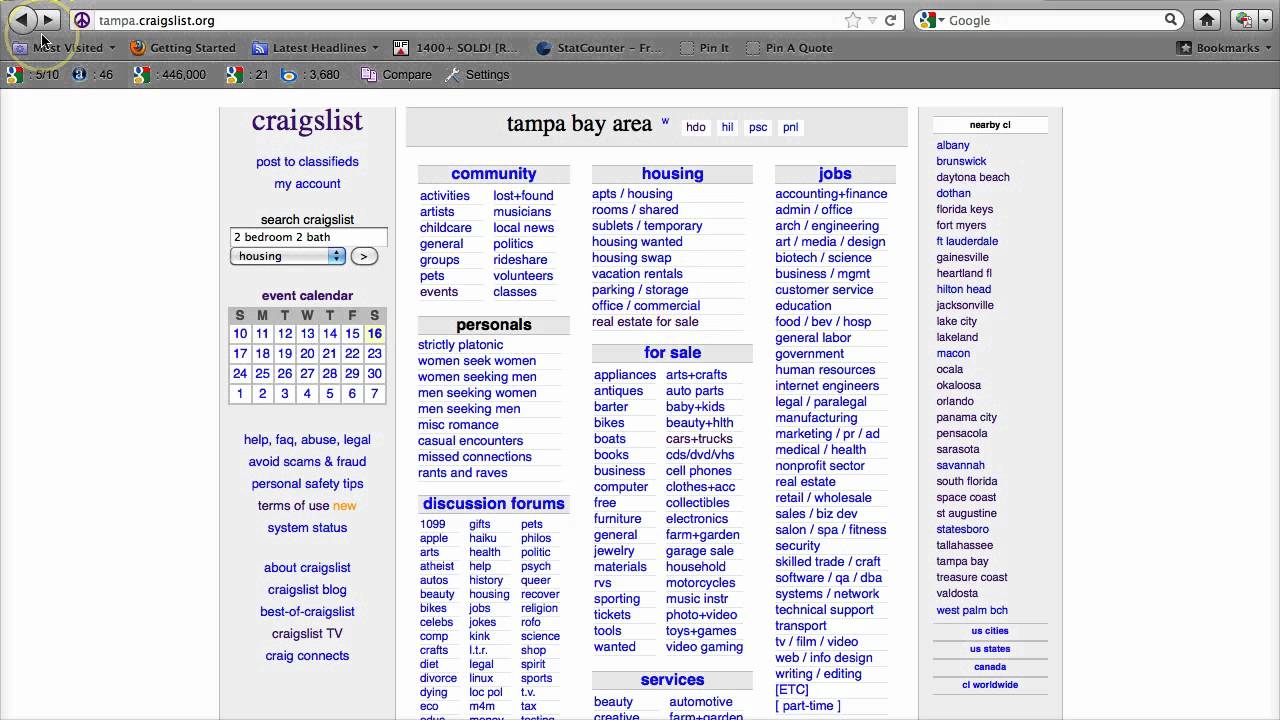Open the [ part-time ] jobs link
The height and width of the screenshot is (720, 1280).
pyautogui.click(x=808, y=706)
